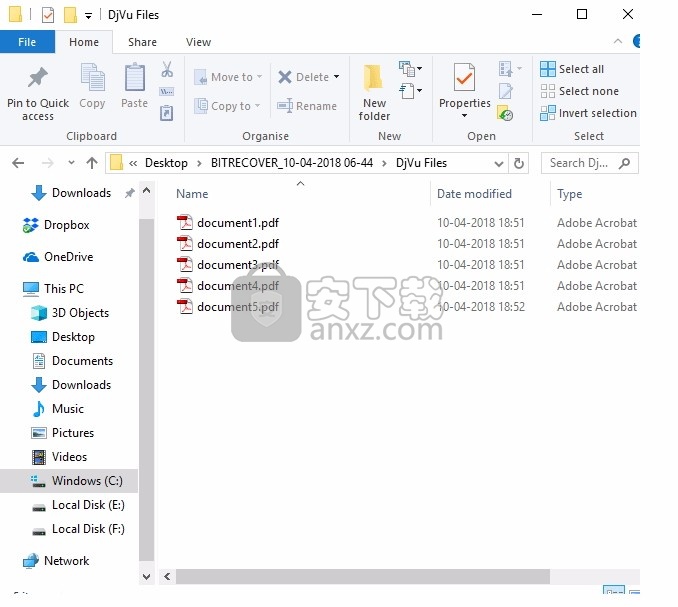Click the Open dropdown icon in ribbon
678x607 pixels.
click(x=510, y=69)
